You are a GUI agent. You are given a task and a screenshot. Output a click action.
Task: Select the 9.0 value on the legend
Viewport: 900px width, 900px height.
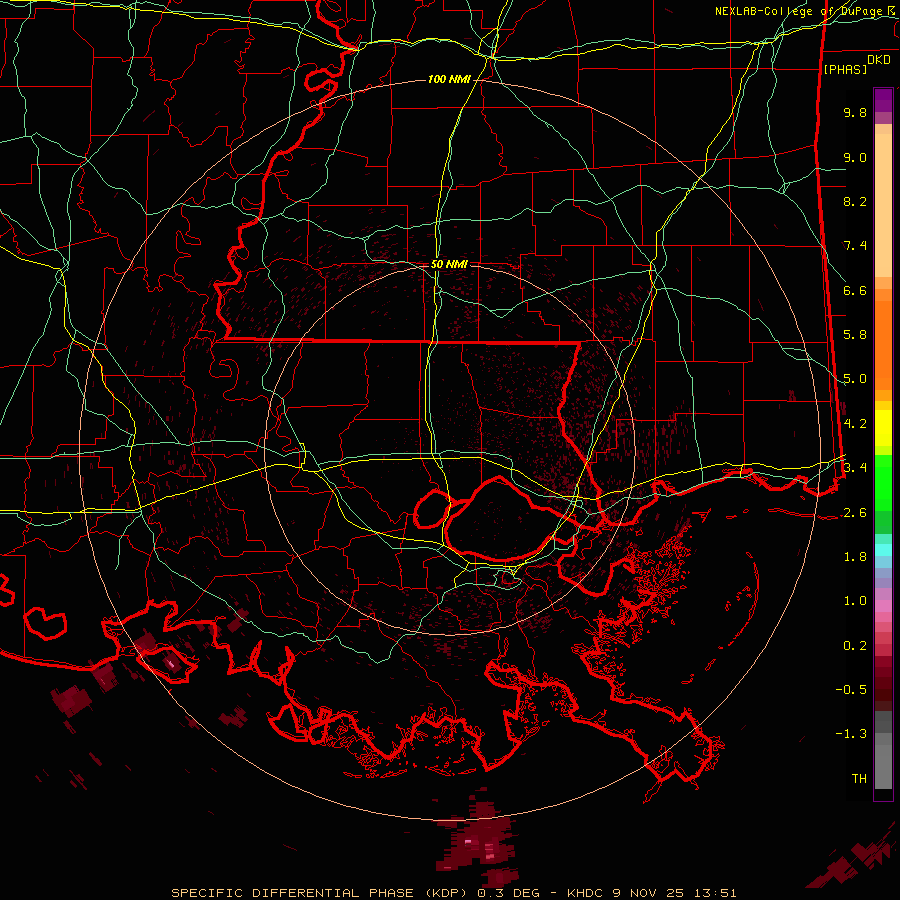[855, 157]
